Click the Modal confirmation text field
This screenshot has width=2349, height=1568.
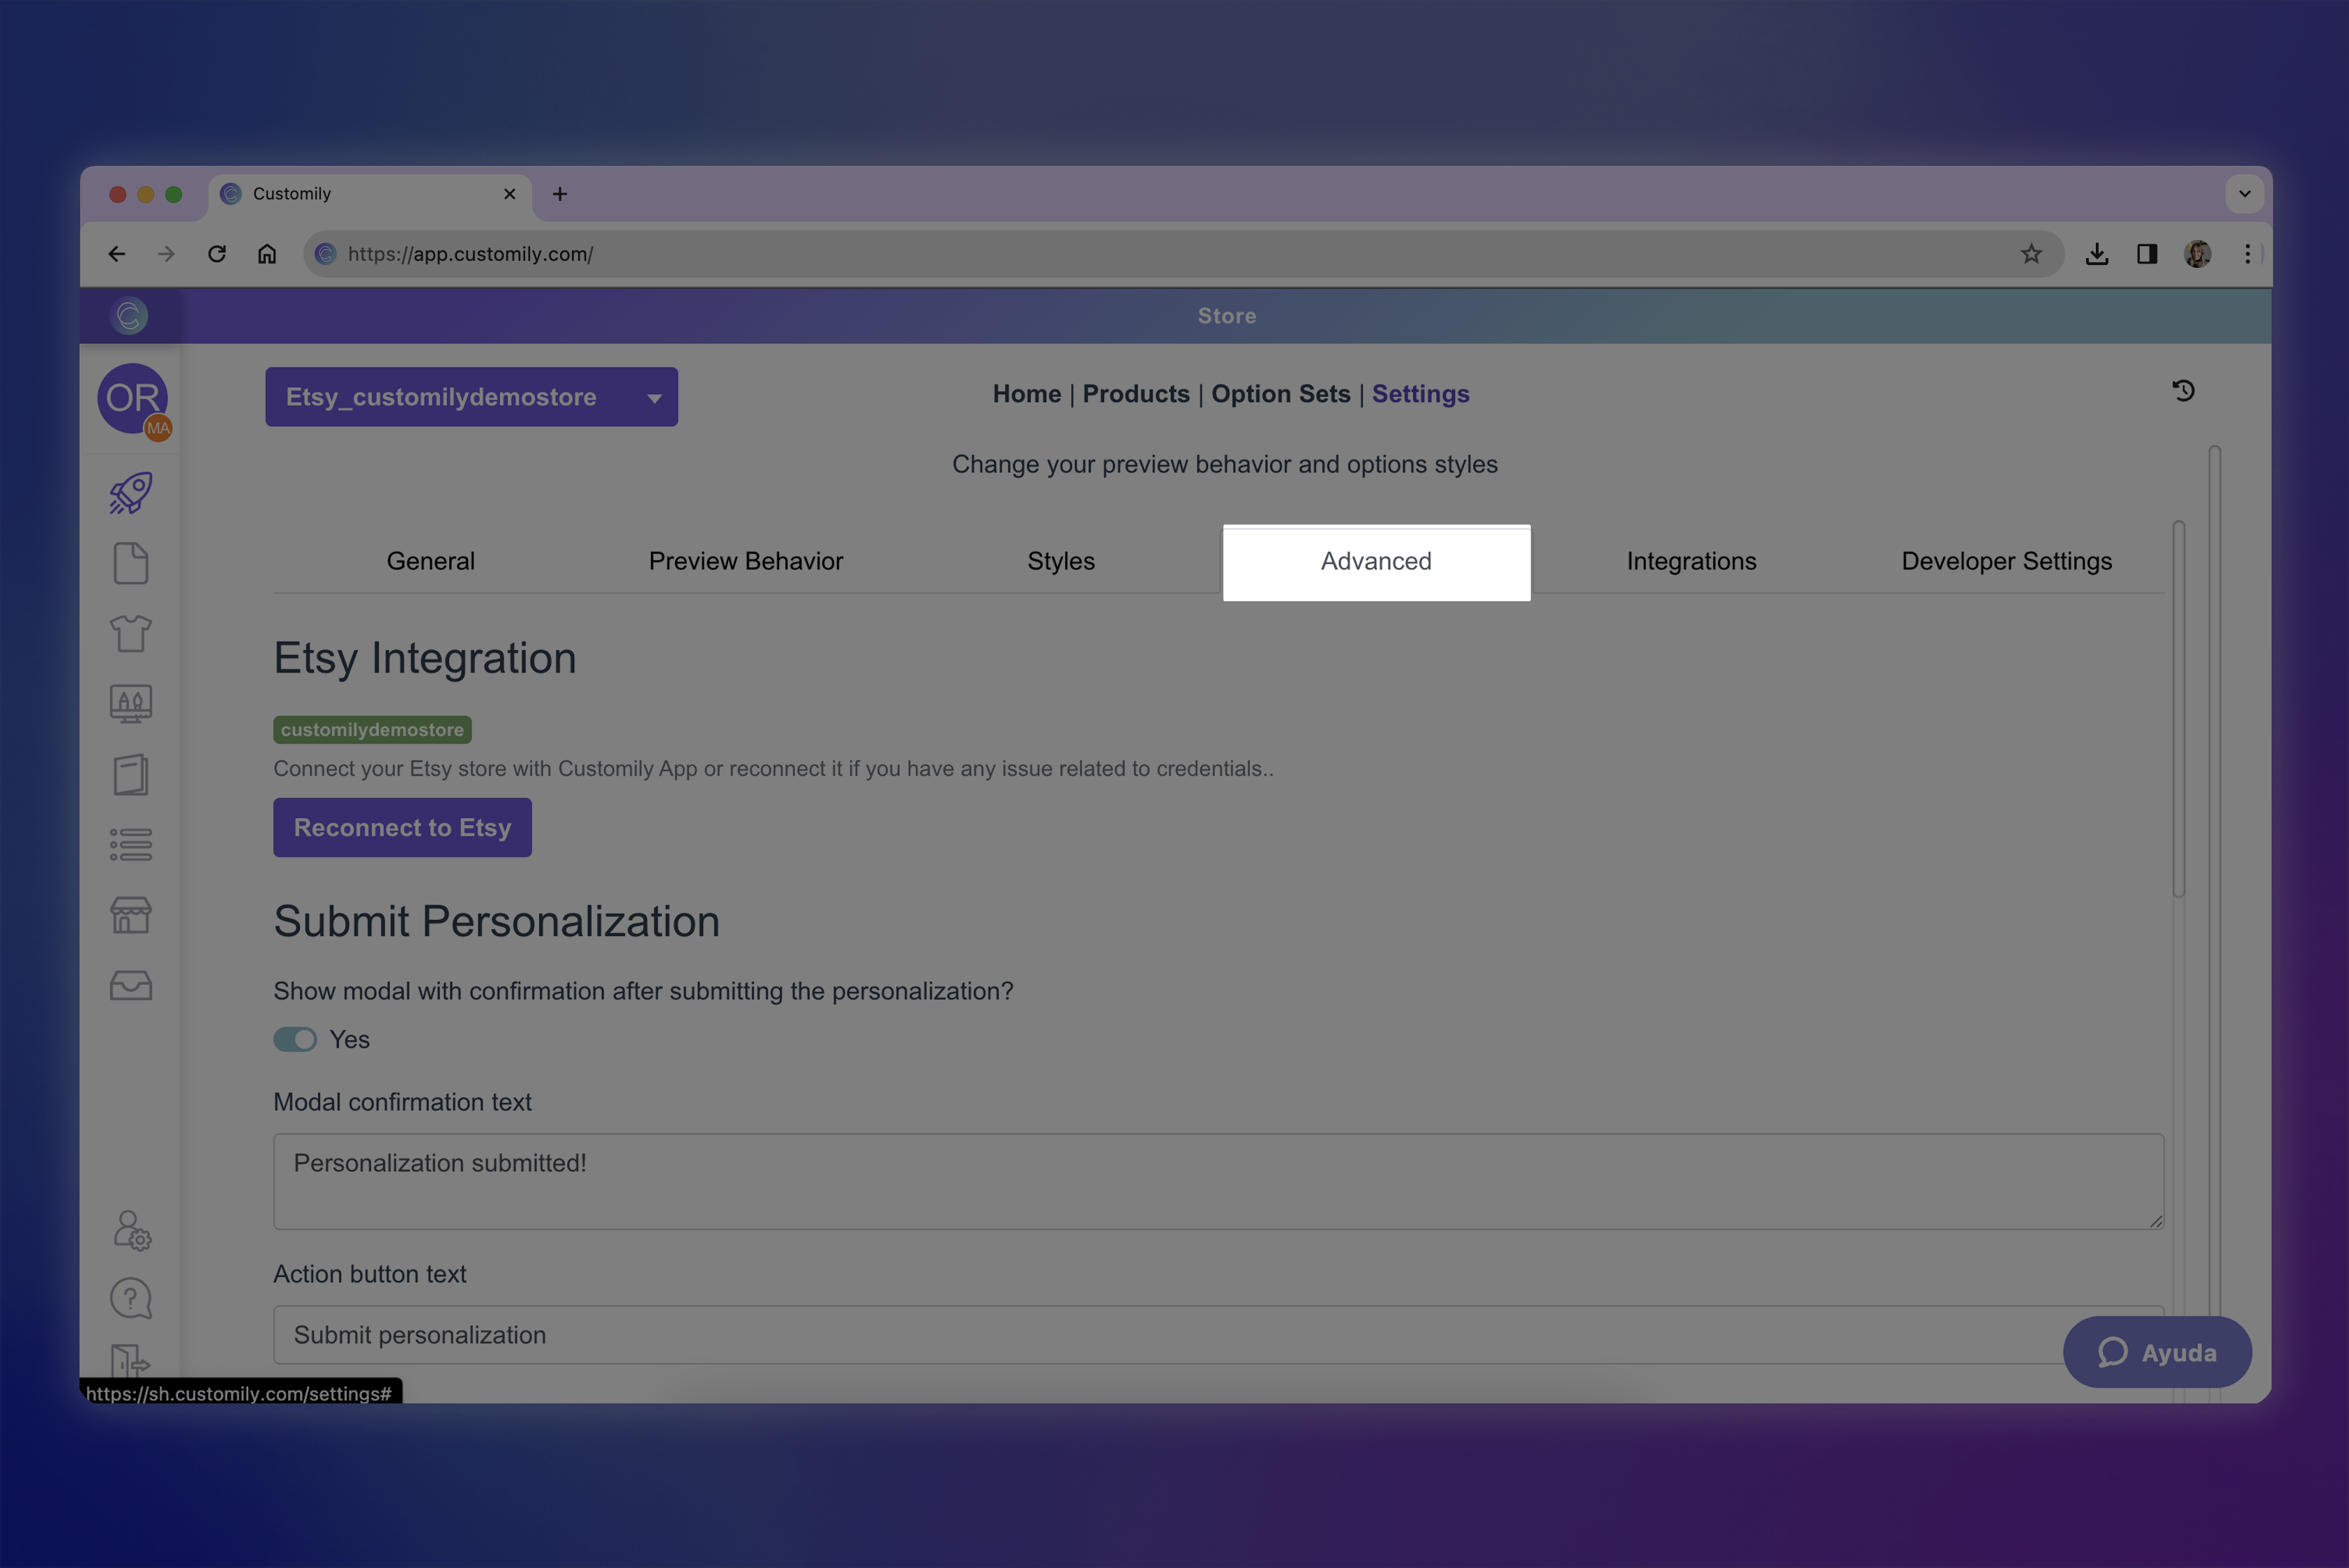tap(1218, 1181)
